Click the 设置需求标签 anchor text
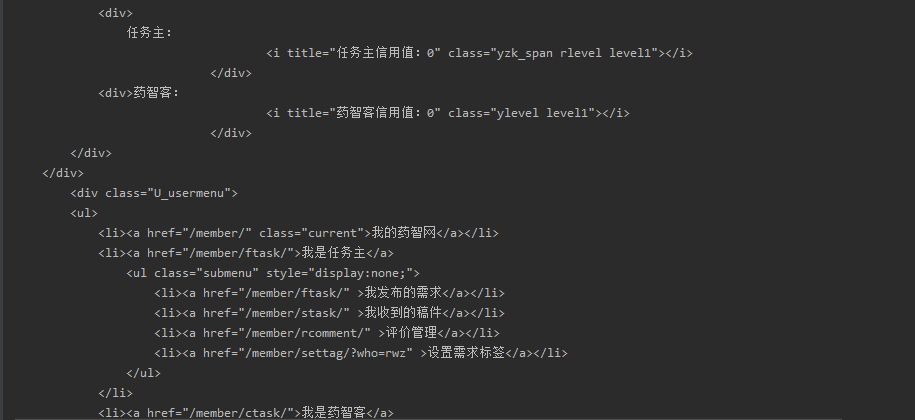915x420 pixels. [x=466, y=353]
